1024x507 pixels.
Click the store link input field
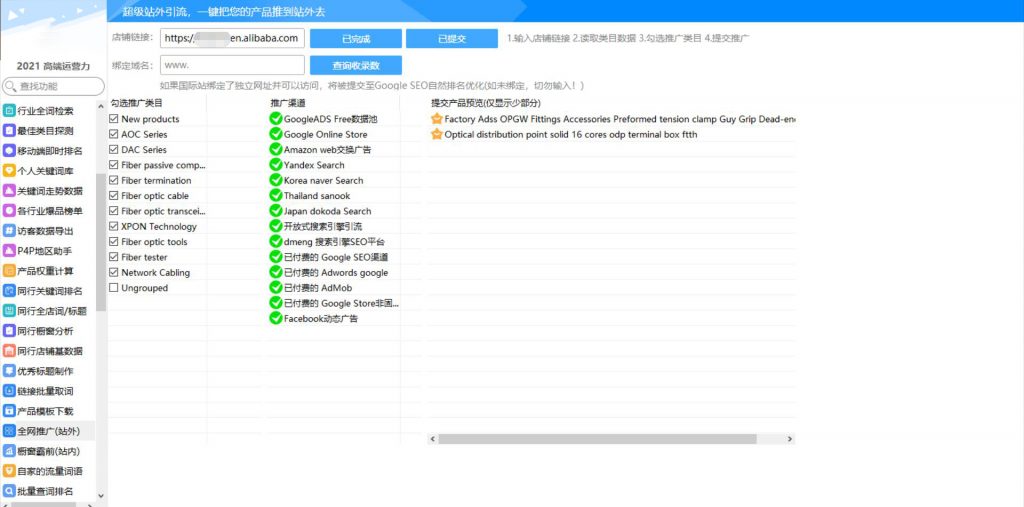tap(232, 38)
